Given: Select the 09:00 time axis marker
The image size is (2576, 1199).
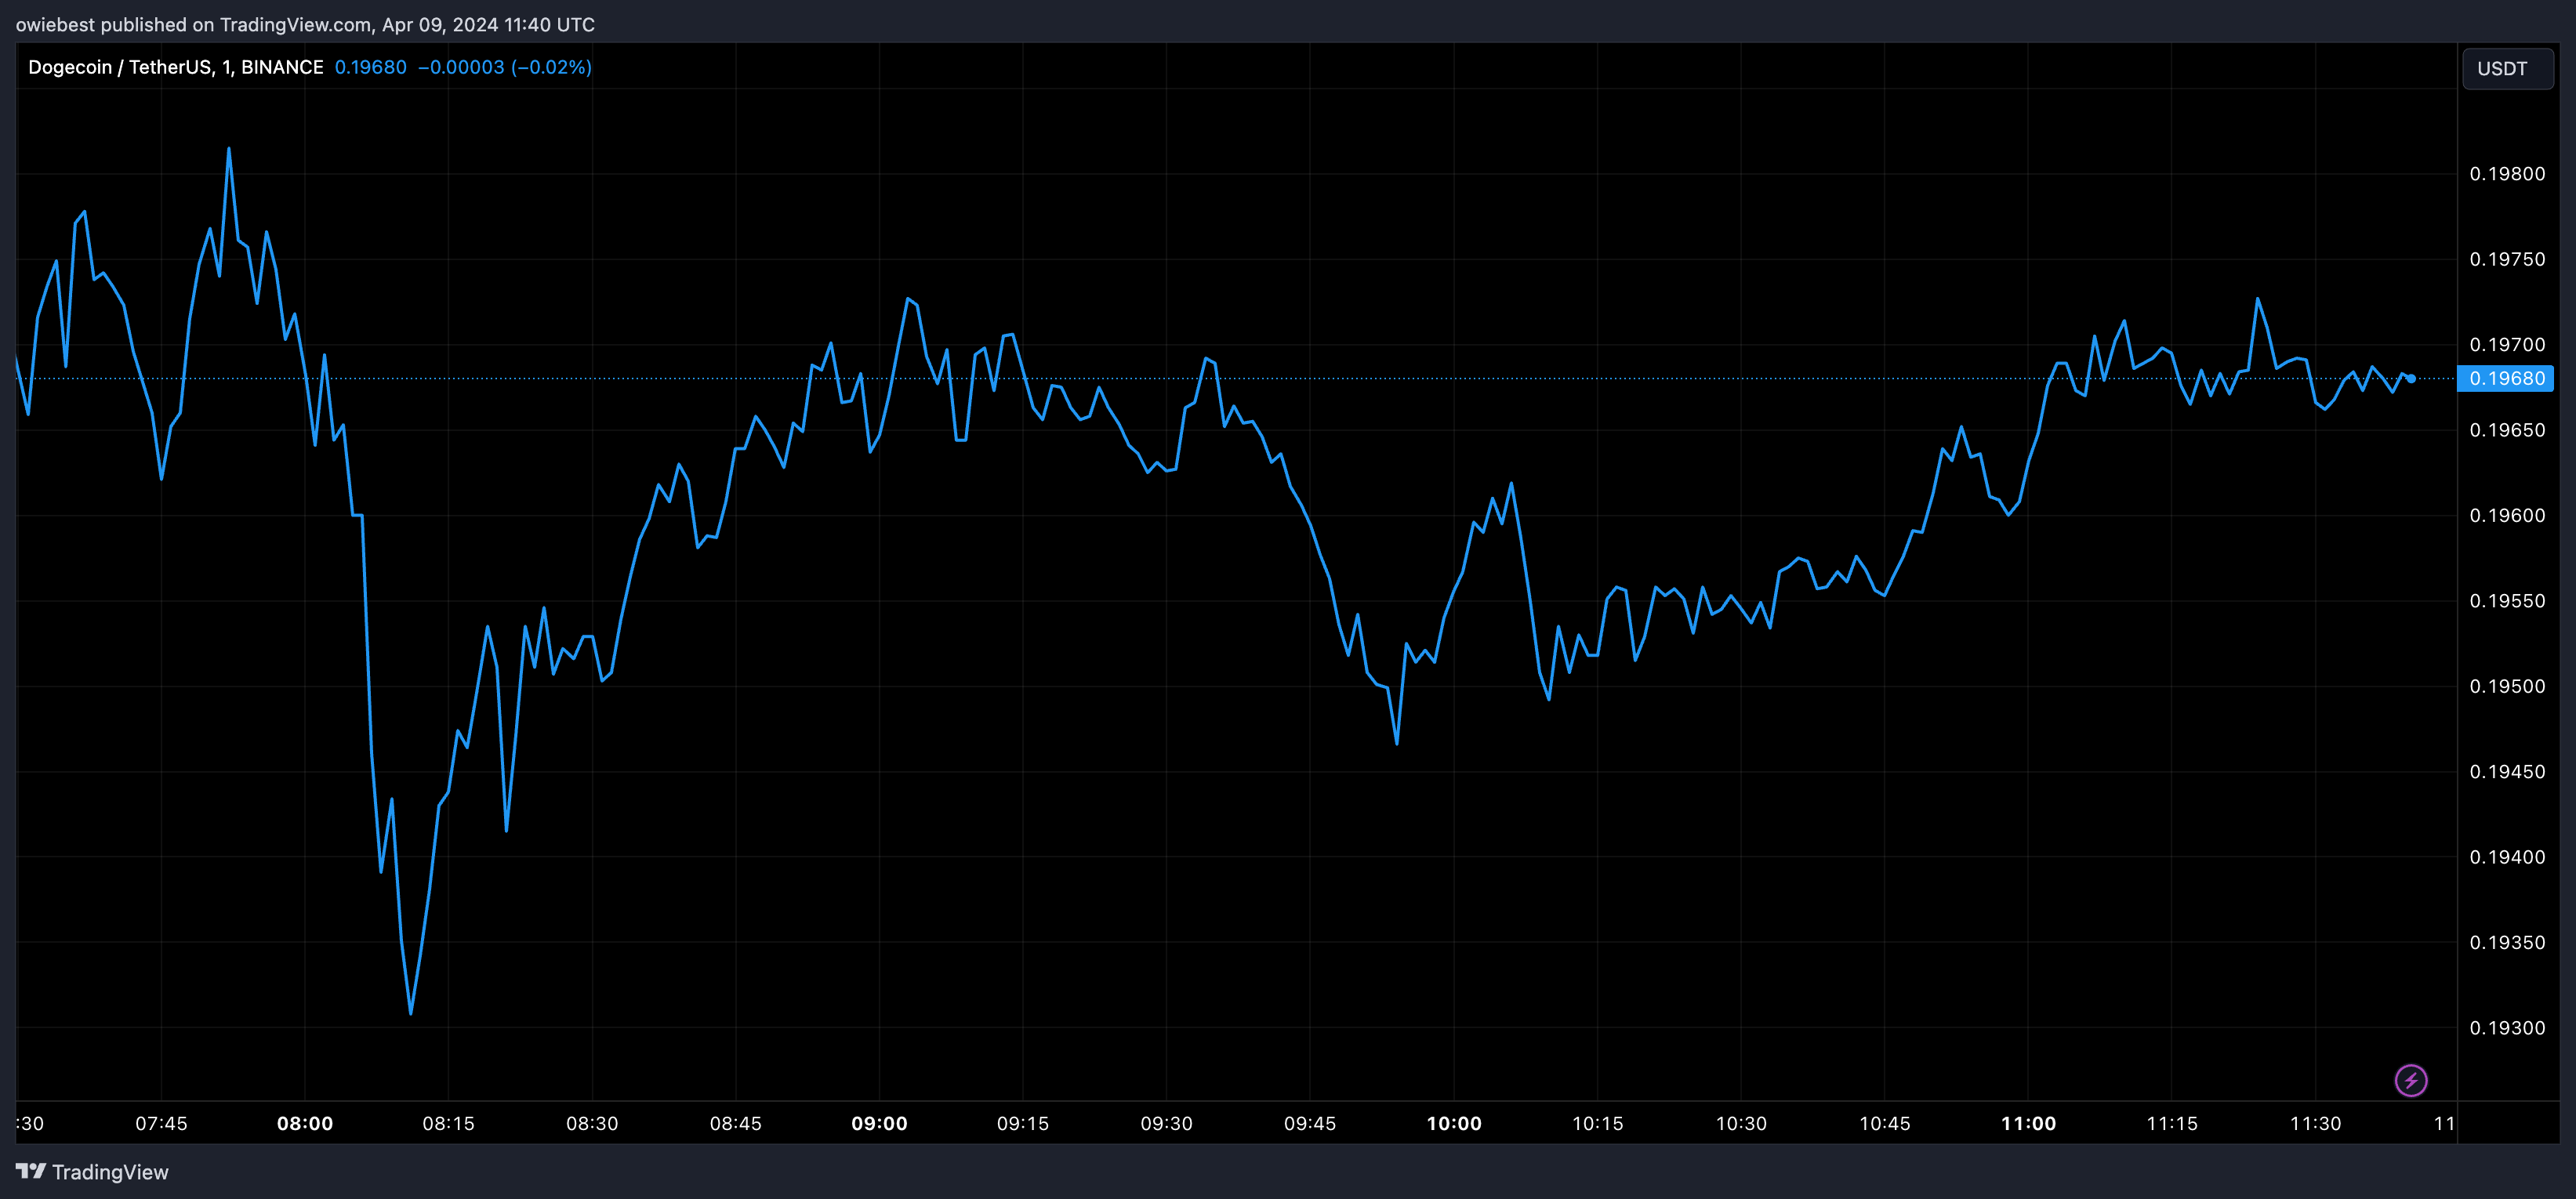Looking at the screenshot, I should (879, 1123).
